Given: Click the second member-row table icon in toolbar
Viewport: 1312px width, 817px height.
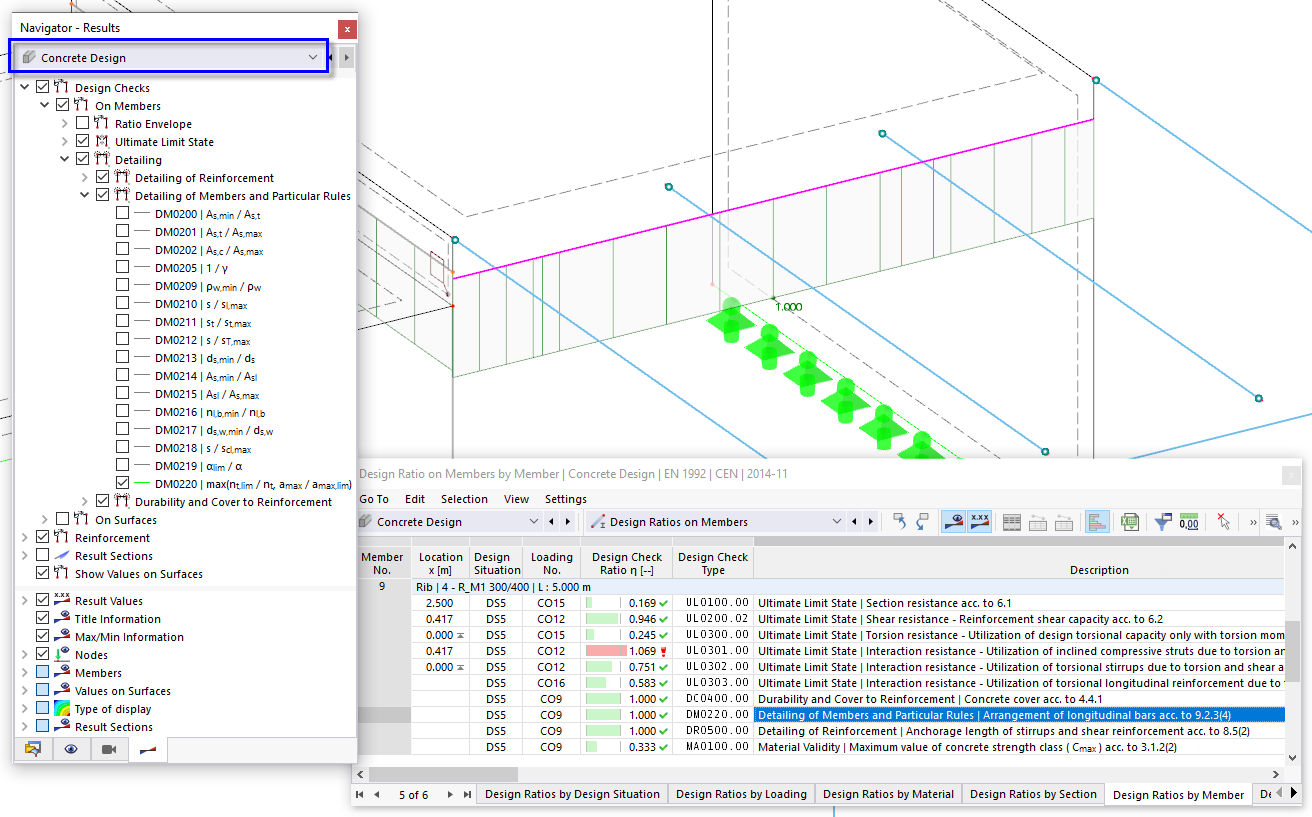Looking at the screenshot, I should coord(1064,521).
